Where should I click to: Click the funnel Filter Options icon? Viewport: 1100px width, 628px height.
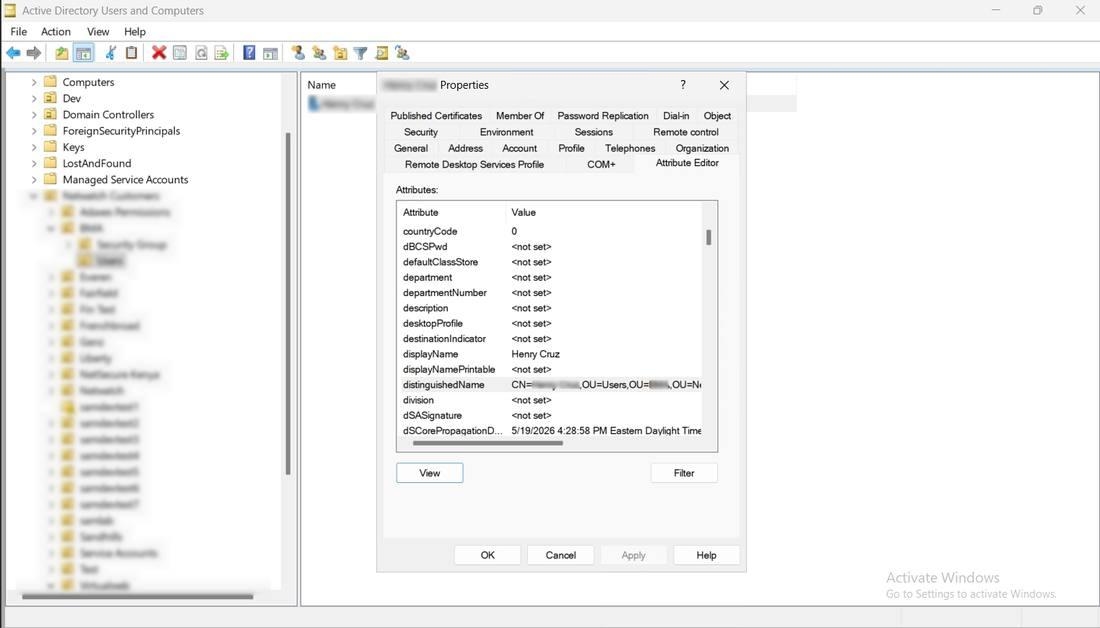(x=361, y=53)
